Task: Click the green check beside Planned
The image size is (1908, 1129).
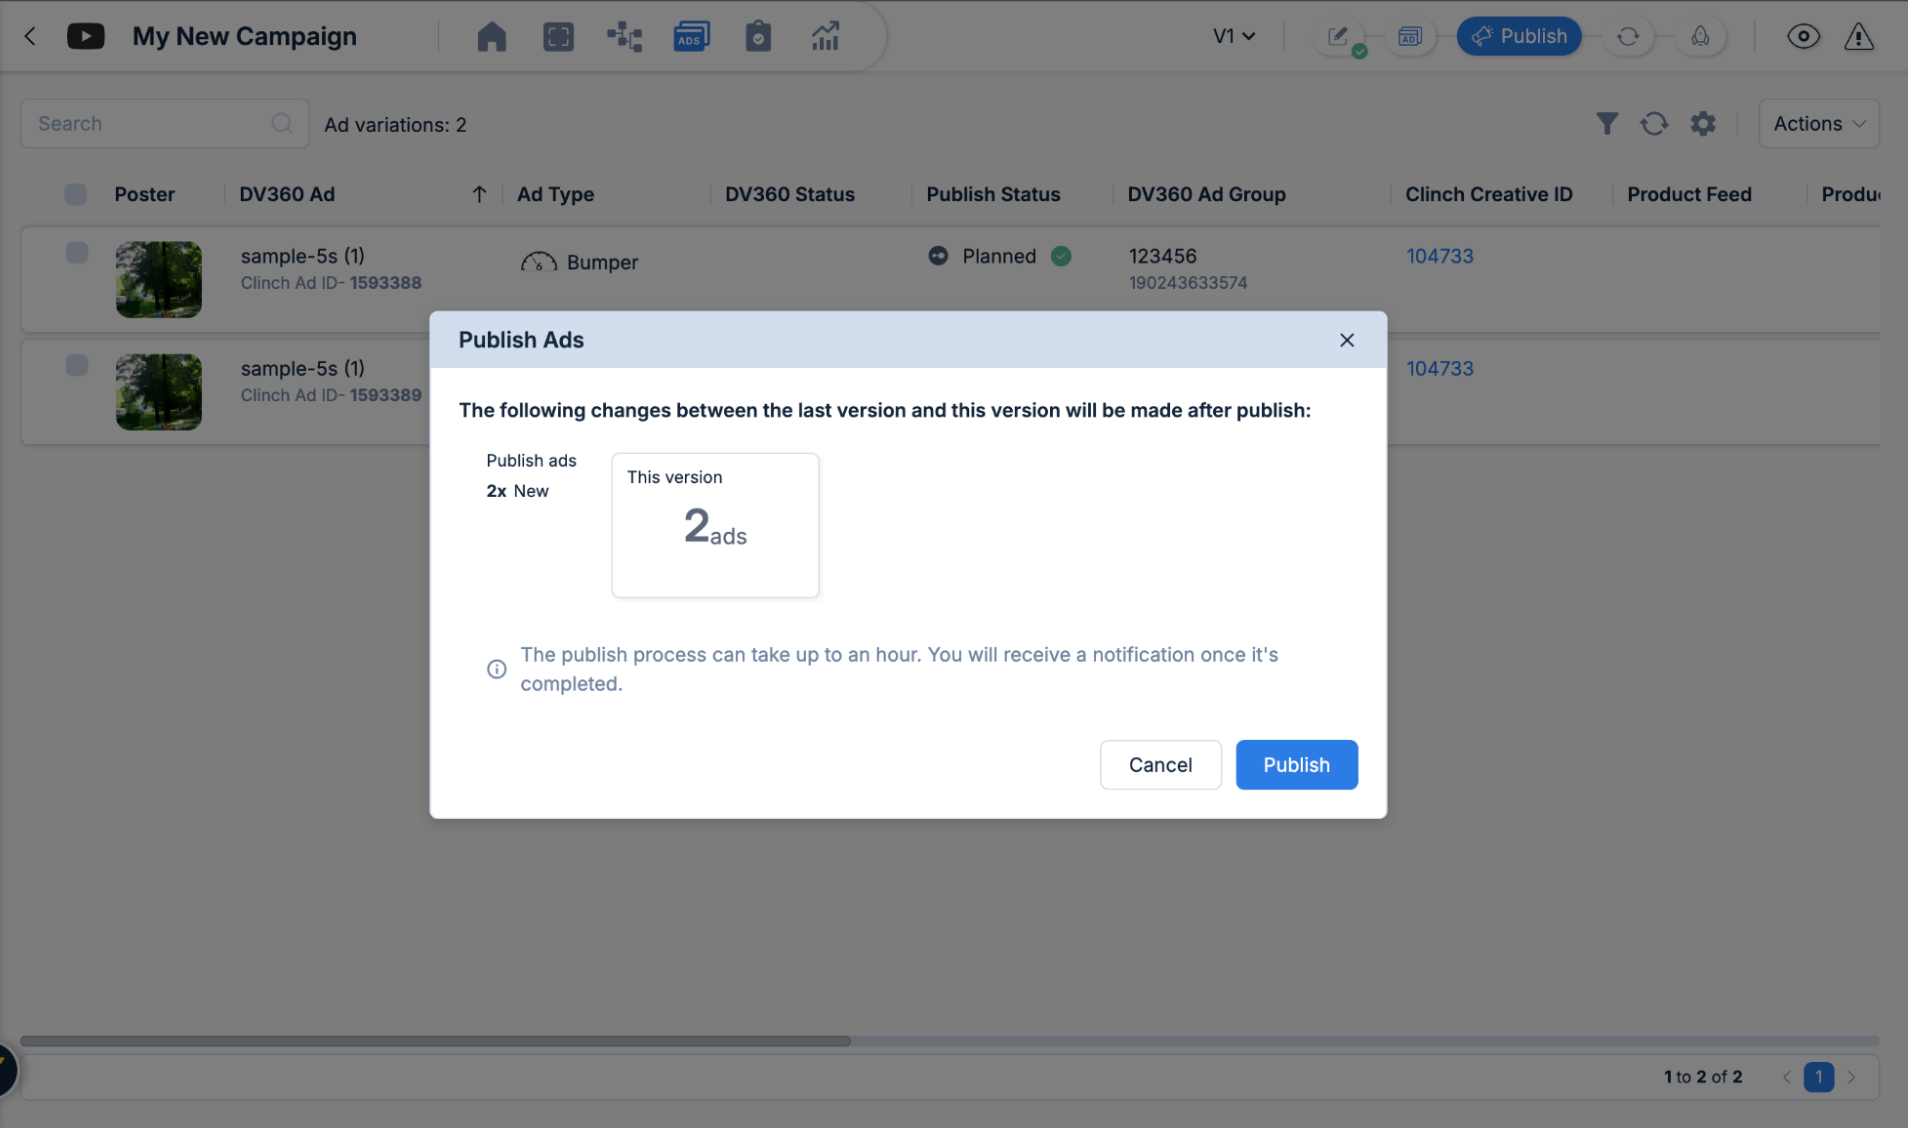Action: pos(1061,256)
